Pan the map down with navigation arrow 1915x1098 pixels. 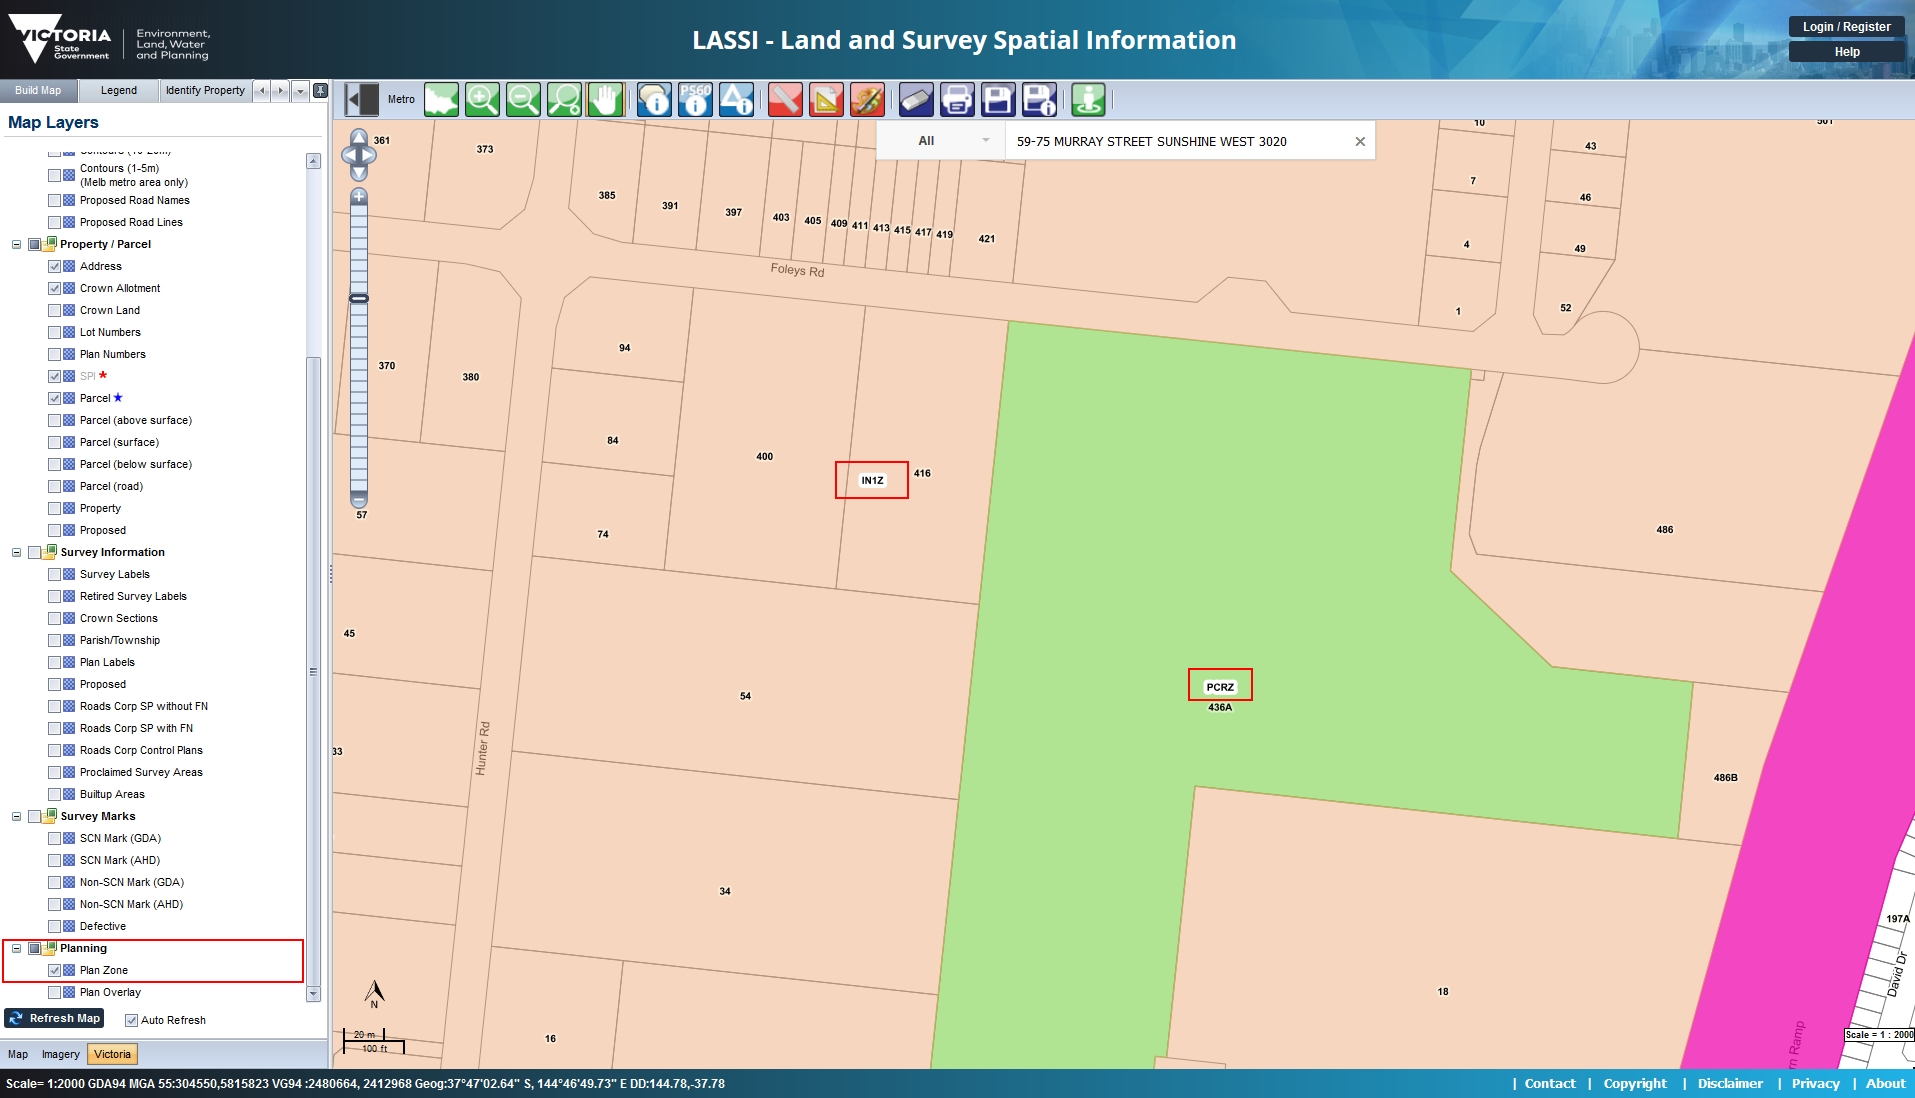[x=359, y=173]
